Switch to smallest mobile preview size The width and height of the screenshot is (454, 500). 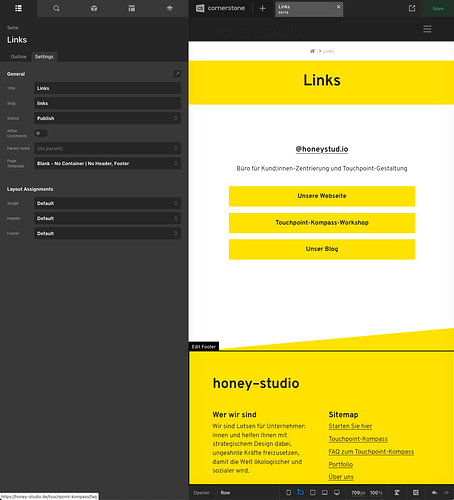click(x=289, y=492)
